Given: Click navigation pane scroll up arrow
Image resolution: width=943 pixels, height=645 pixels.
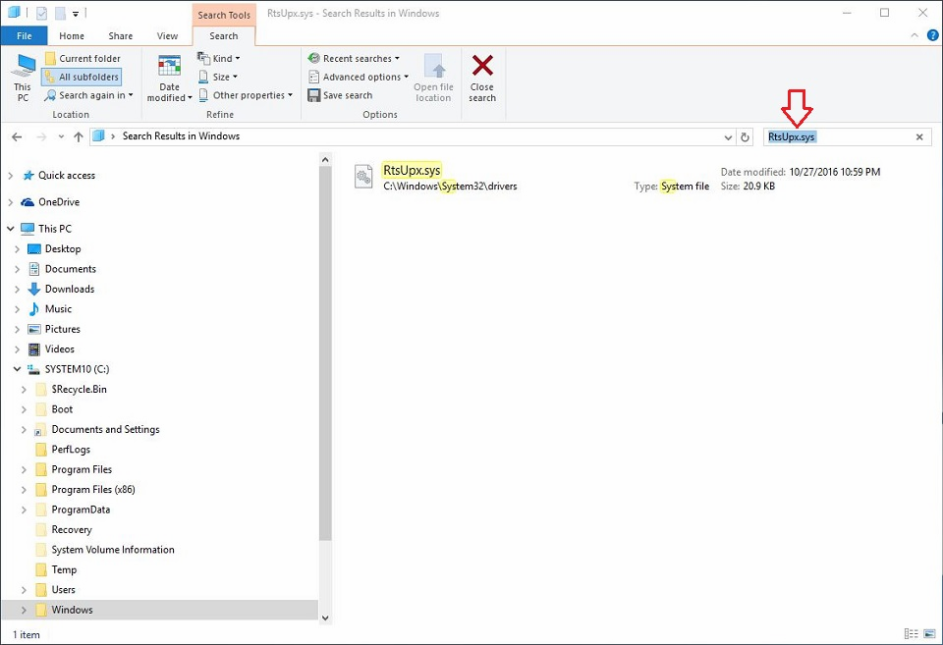Looking at the screenshot, I should click(325, 160).
